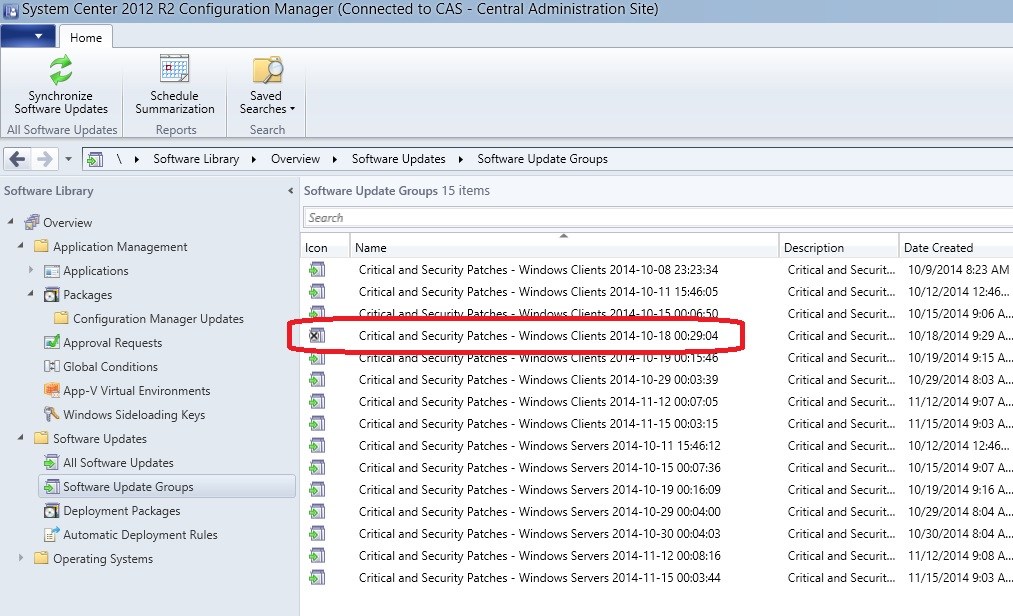1013x616 pixels.
Task: Open Schedule Summarization
Action: point(175,90)
